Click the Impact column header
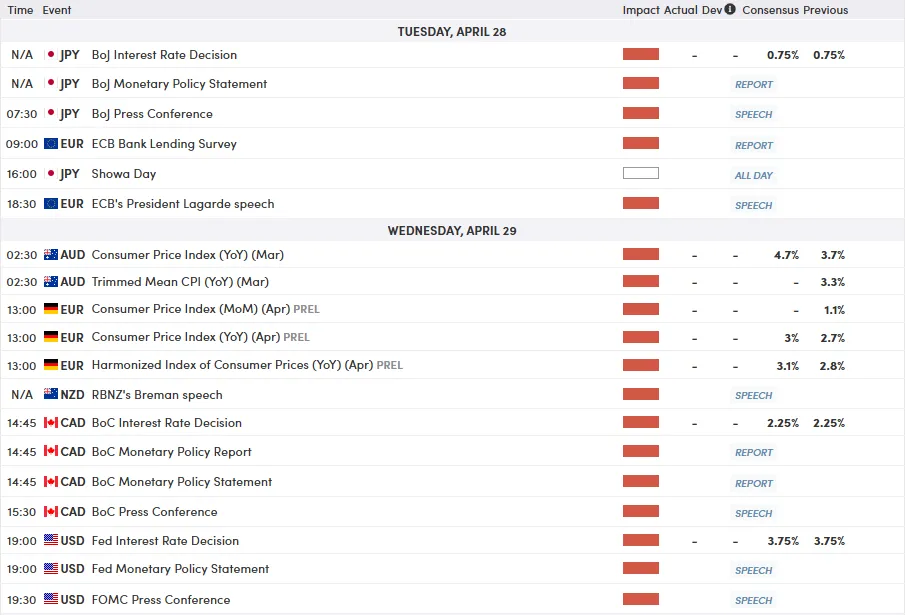The height and width of the screenshot is (615, 905). pos(641,10)
